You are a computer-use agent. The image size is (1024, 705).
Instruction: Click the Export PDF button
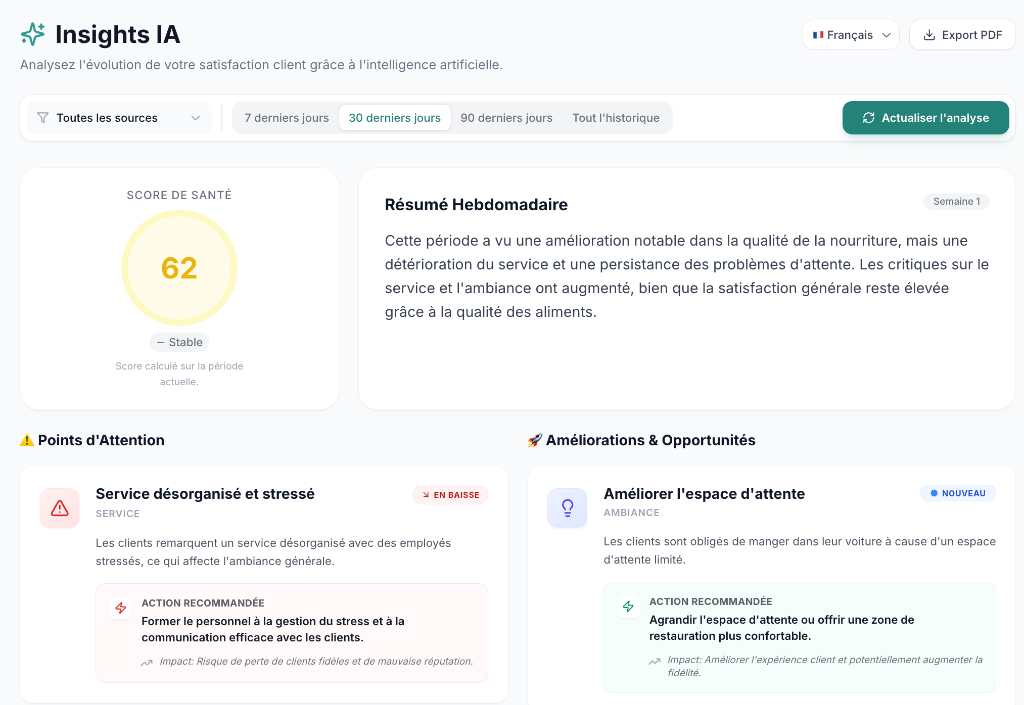click(962, 34)
